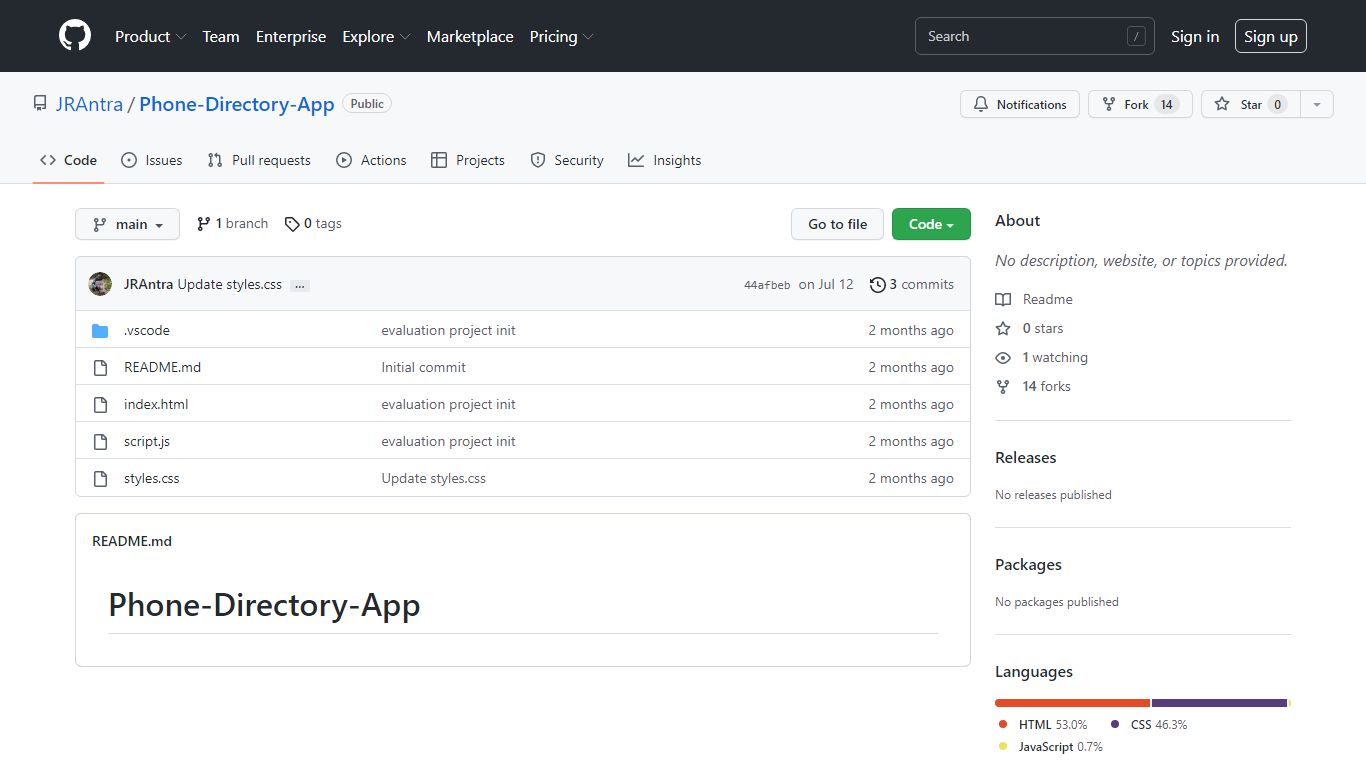Open the star lists dropdown arrow

[1317, 104]
